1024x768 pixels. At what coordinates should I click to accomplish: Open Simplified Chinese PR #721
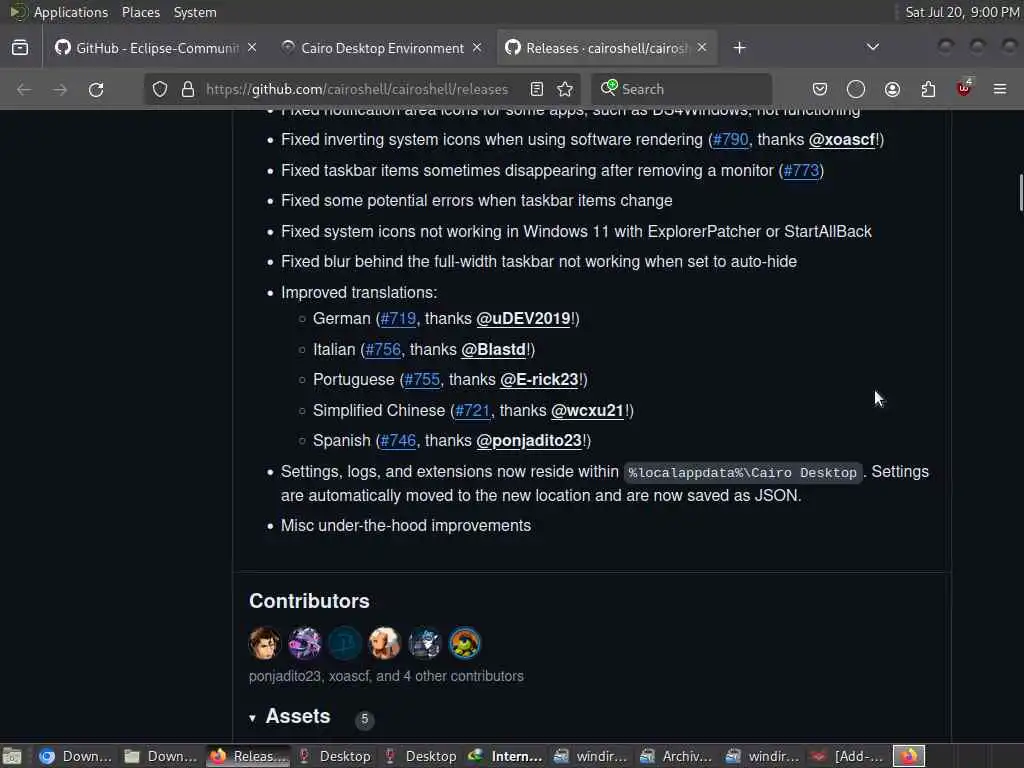pos(472,410)
